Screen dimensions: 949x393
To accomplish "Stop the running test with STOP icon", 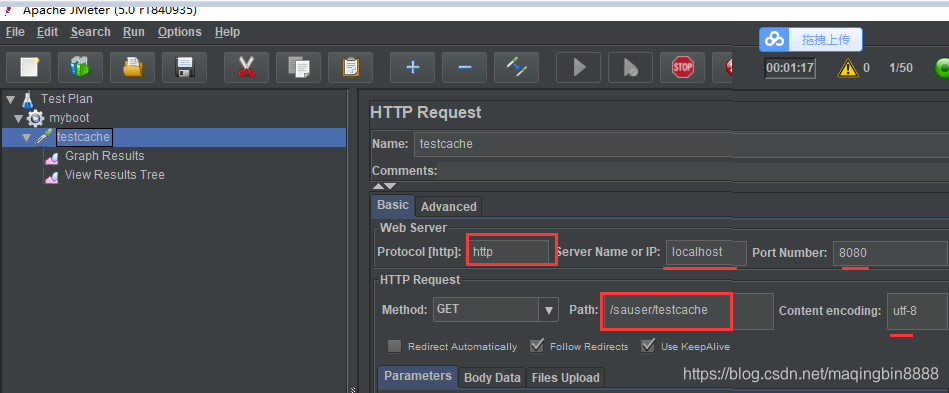I will click(682, 67).
